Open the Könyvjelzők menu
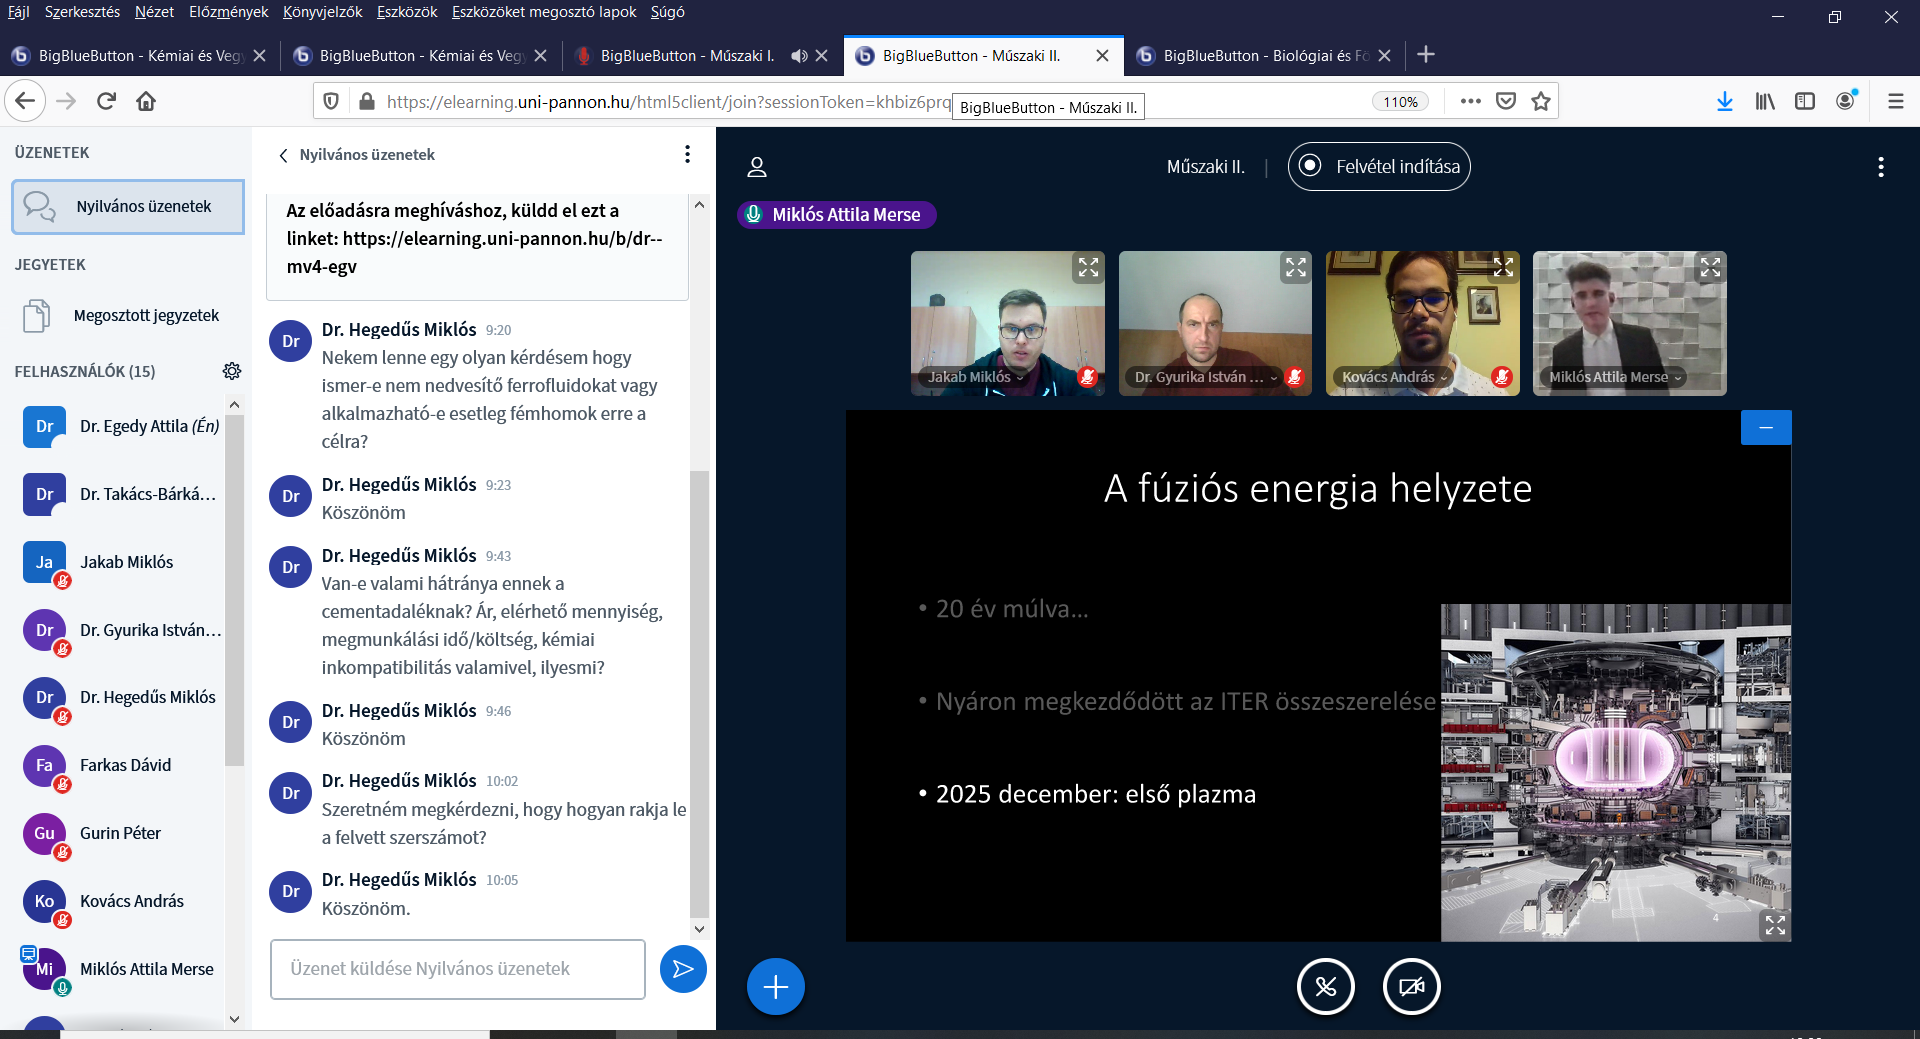This screenshot has height=1039, width=1920. pos(322,12)
